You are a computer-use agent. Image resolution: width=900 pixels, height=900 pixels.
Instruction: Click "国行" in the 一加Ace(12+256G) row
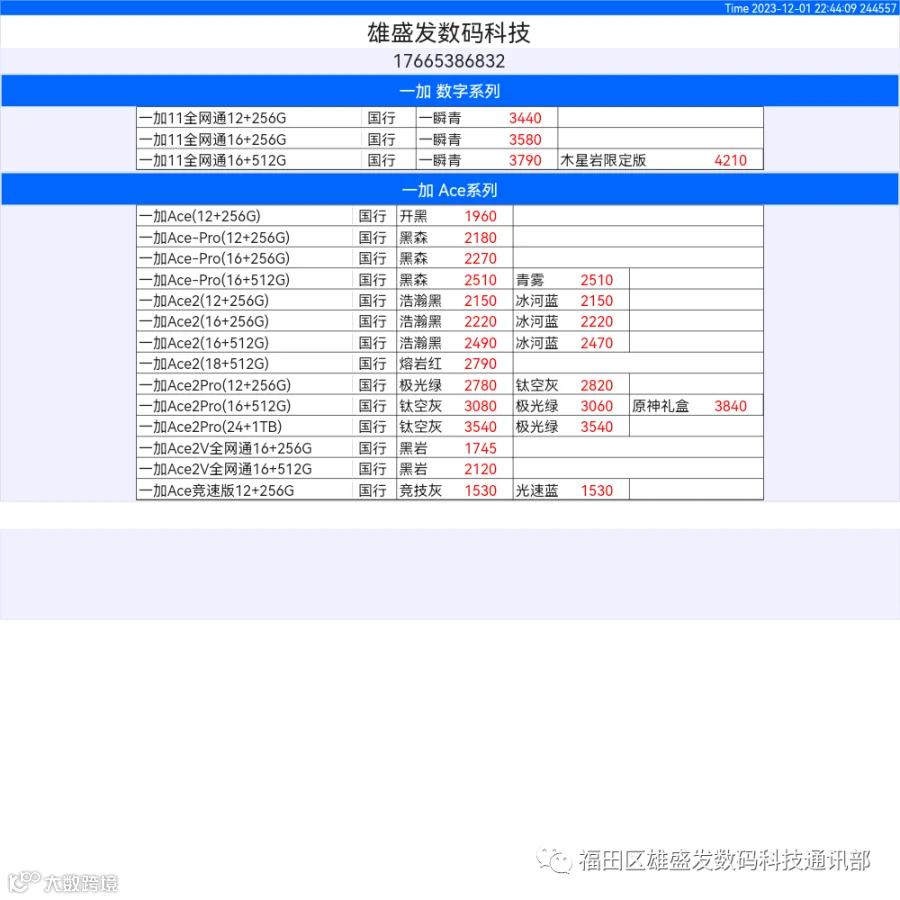coord(373,216)
